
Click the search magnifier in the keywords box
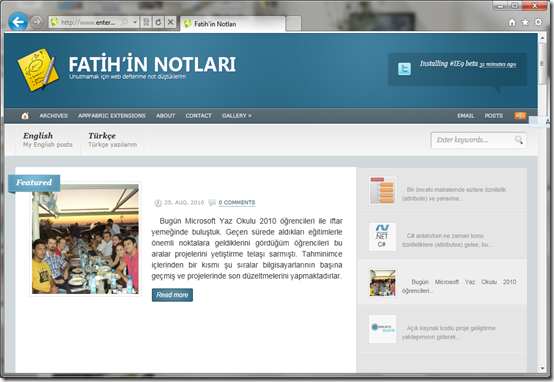(x=518, y=140)
